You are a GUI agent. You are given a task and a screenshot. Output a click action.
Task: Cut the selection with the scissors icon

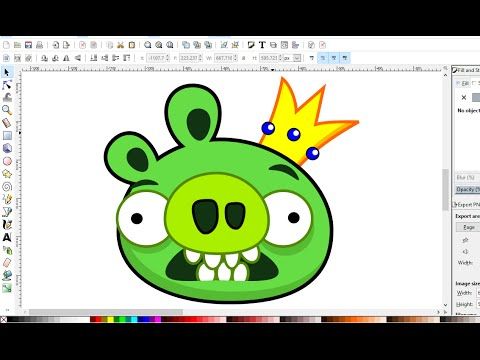120,45
